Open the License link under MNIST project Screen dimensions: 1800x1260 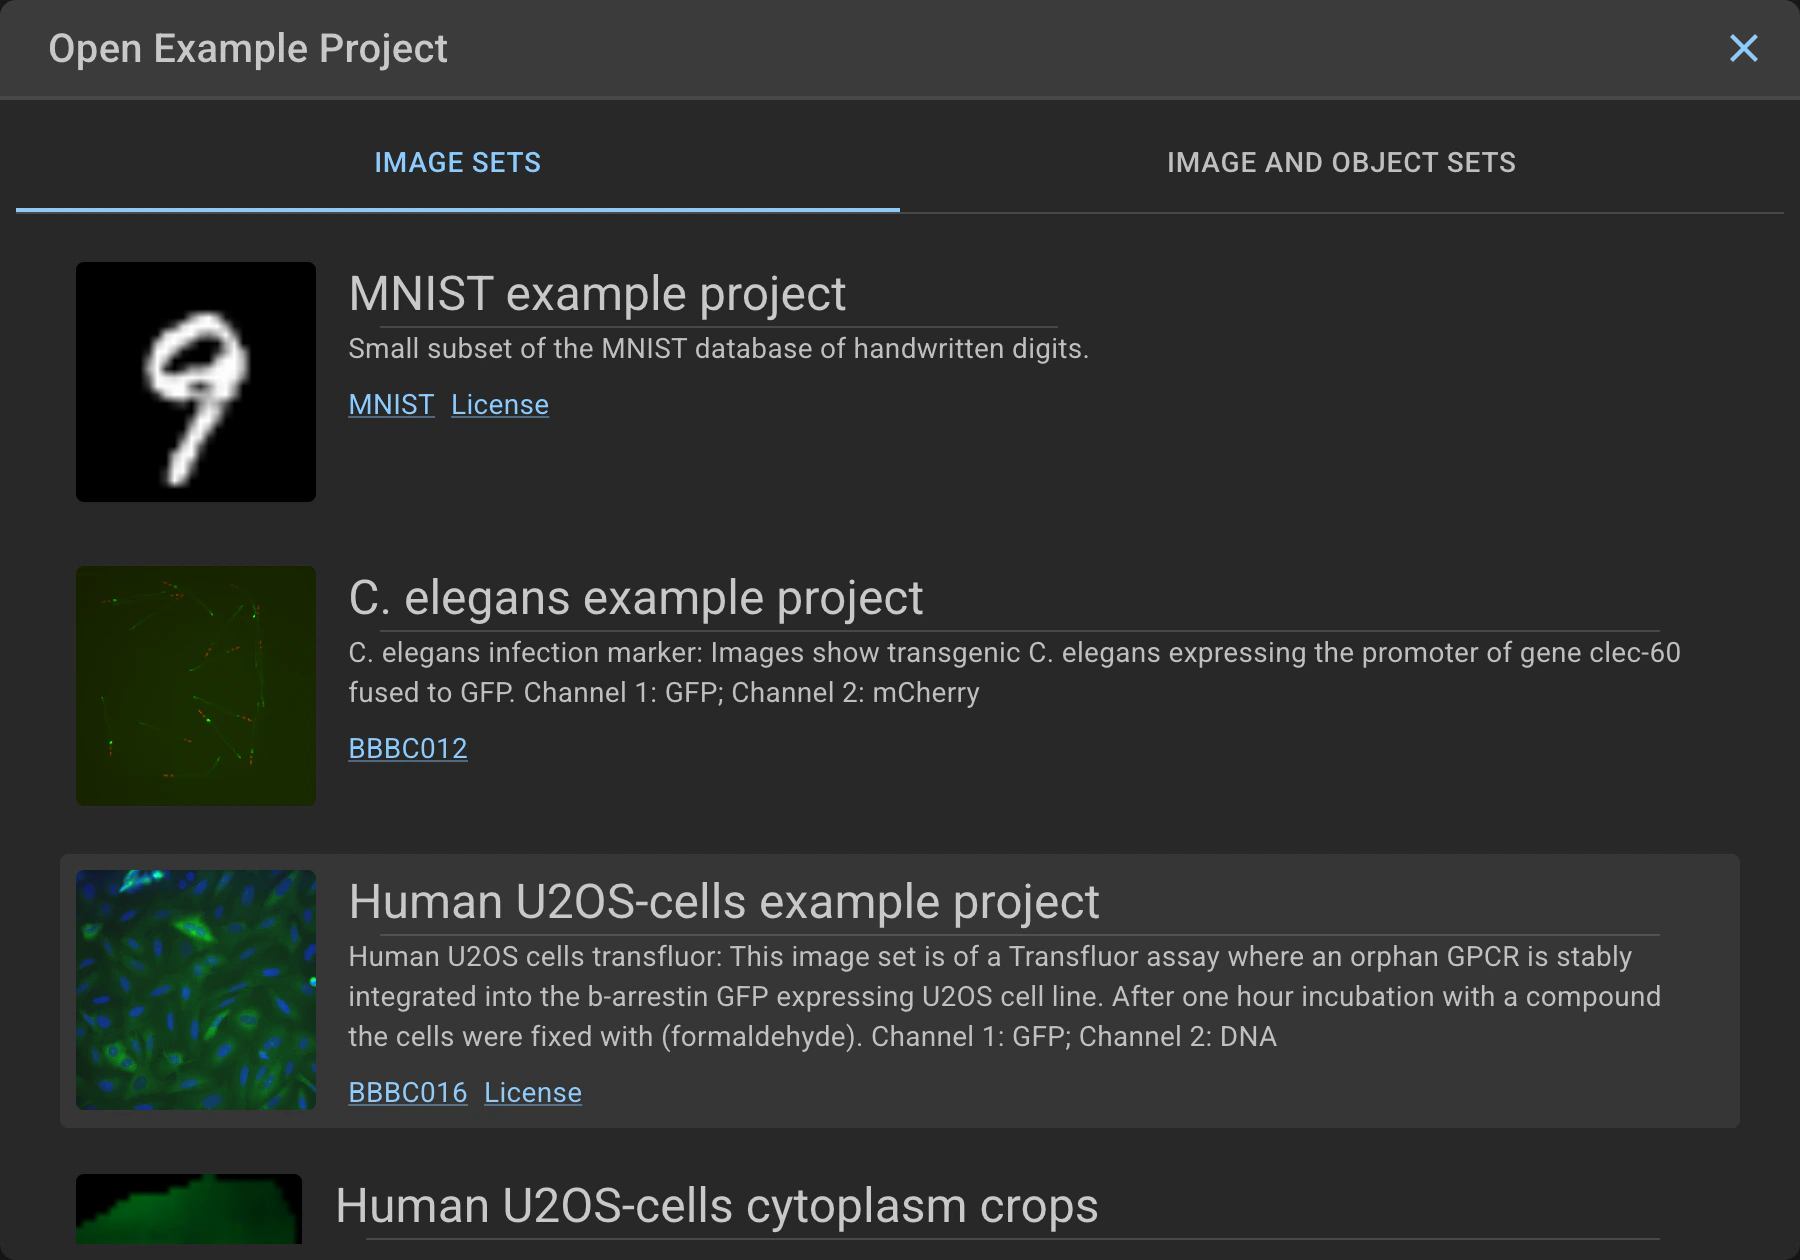click(500, 405)
